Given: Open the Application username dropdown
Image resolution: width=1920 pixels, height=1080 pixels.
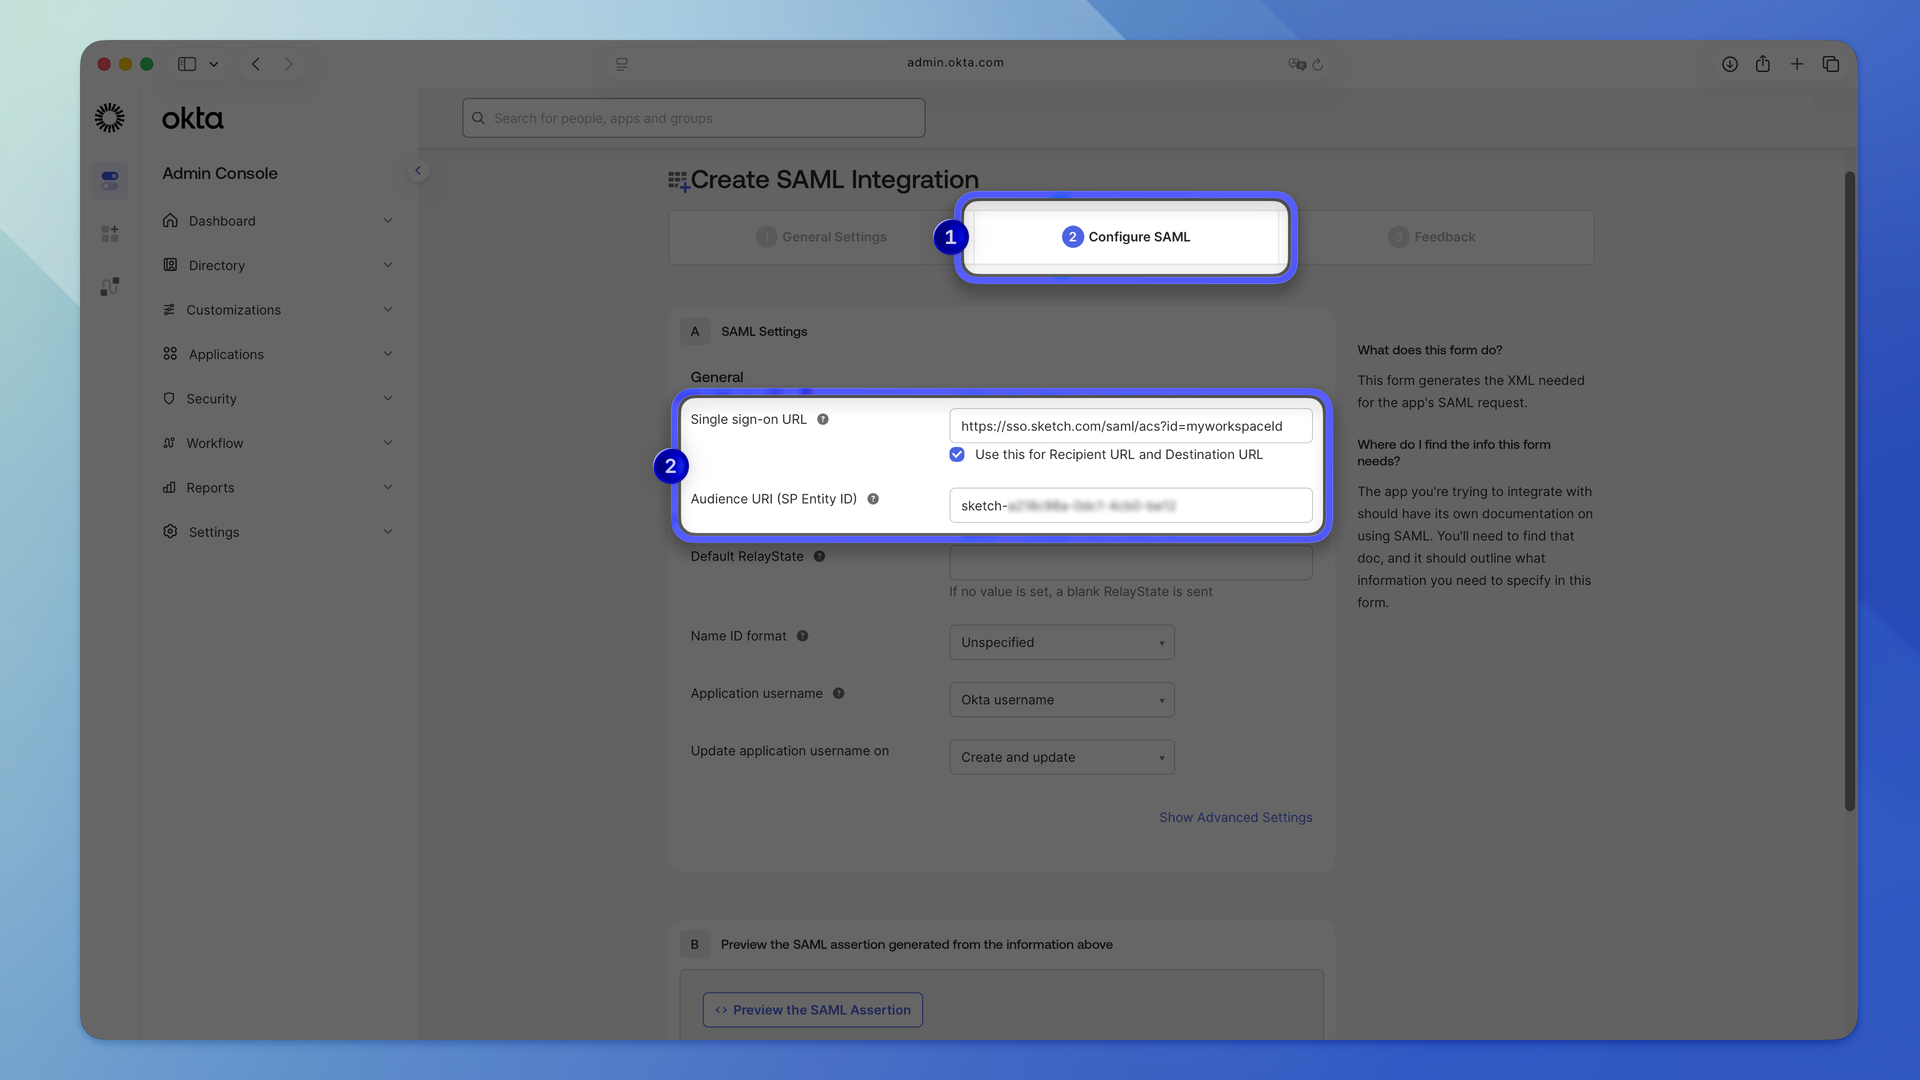Looking at the screenshot, I should [x=1061, y=700].
